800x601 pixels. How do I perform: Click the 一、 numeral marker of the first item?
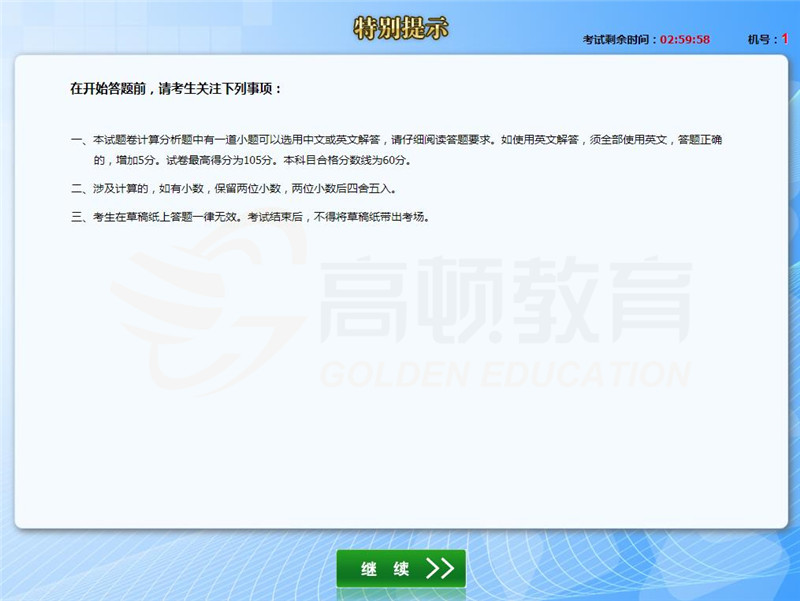(79, 140)
